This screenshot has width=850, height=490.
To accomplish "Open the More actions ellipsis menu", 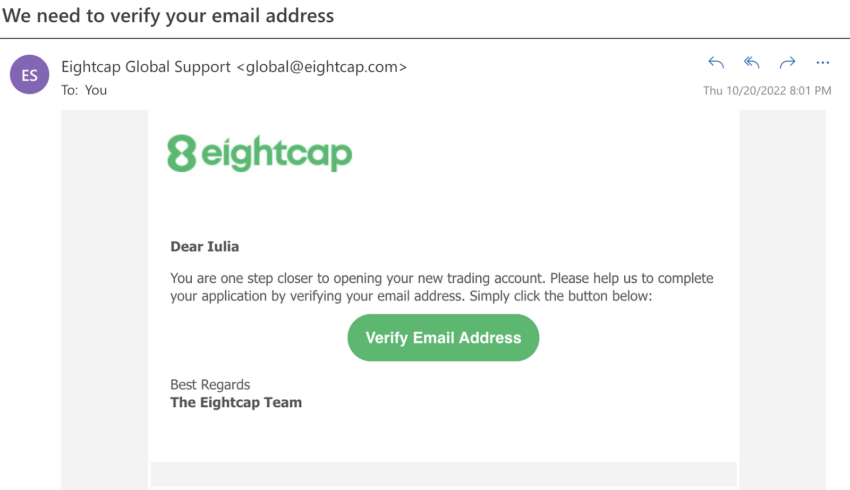I will click(822, 63).
